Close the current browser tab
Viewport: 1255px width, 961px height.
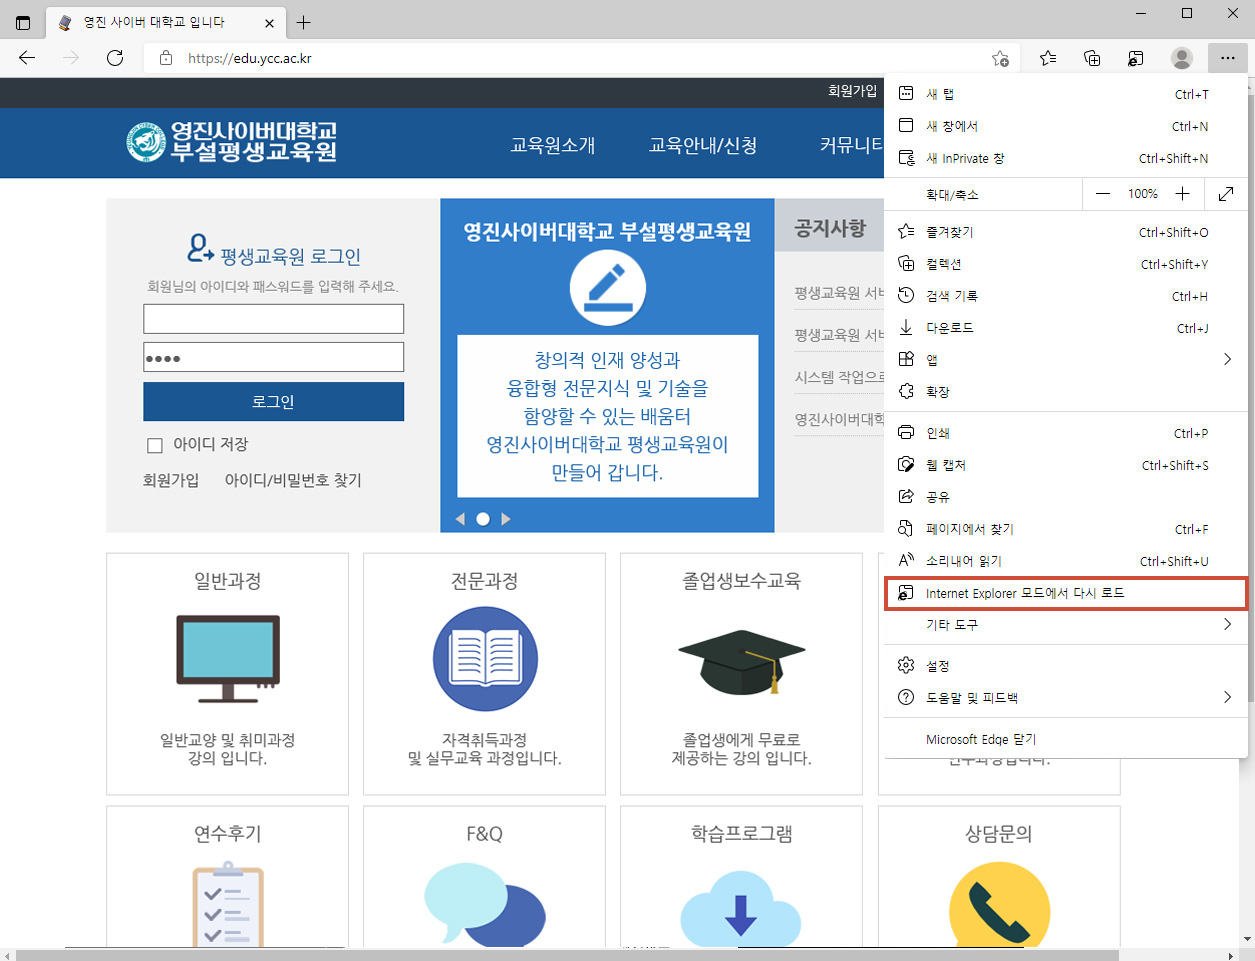(x=270, y=22)
